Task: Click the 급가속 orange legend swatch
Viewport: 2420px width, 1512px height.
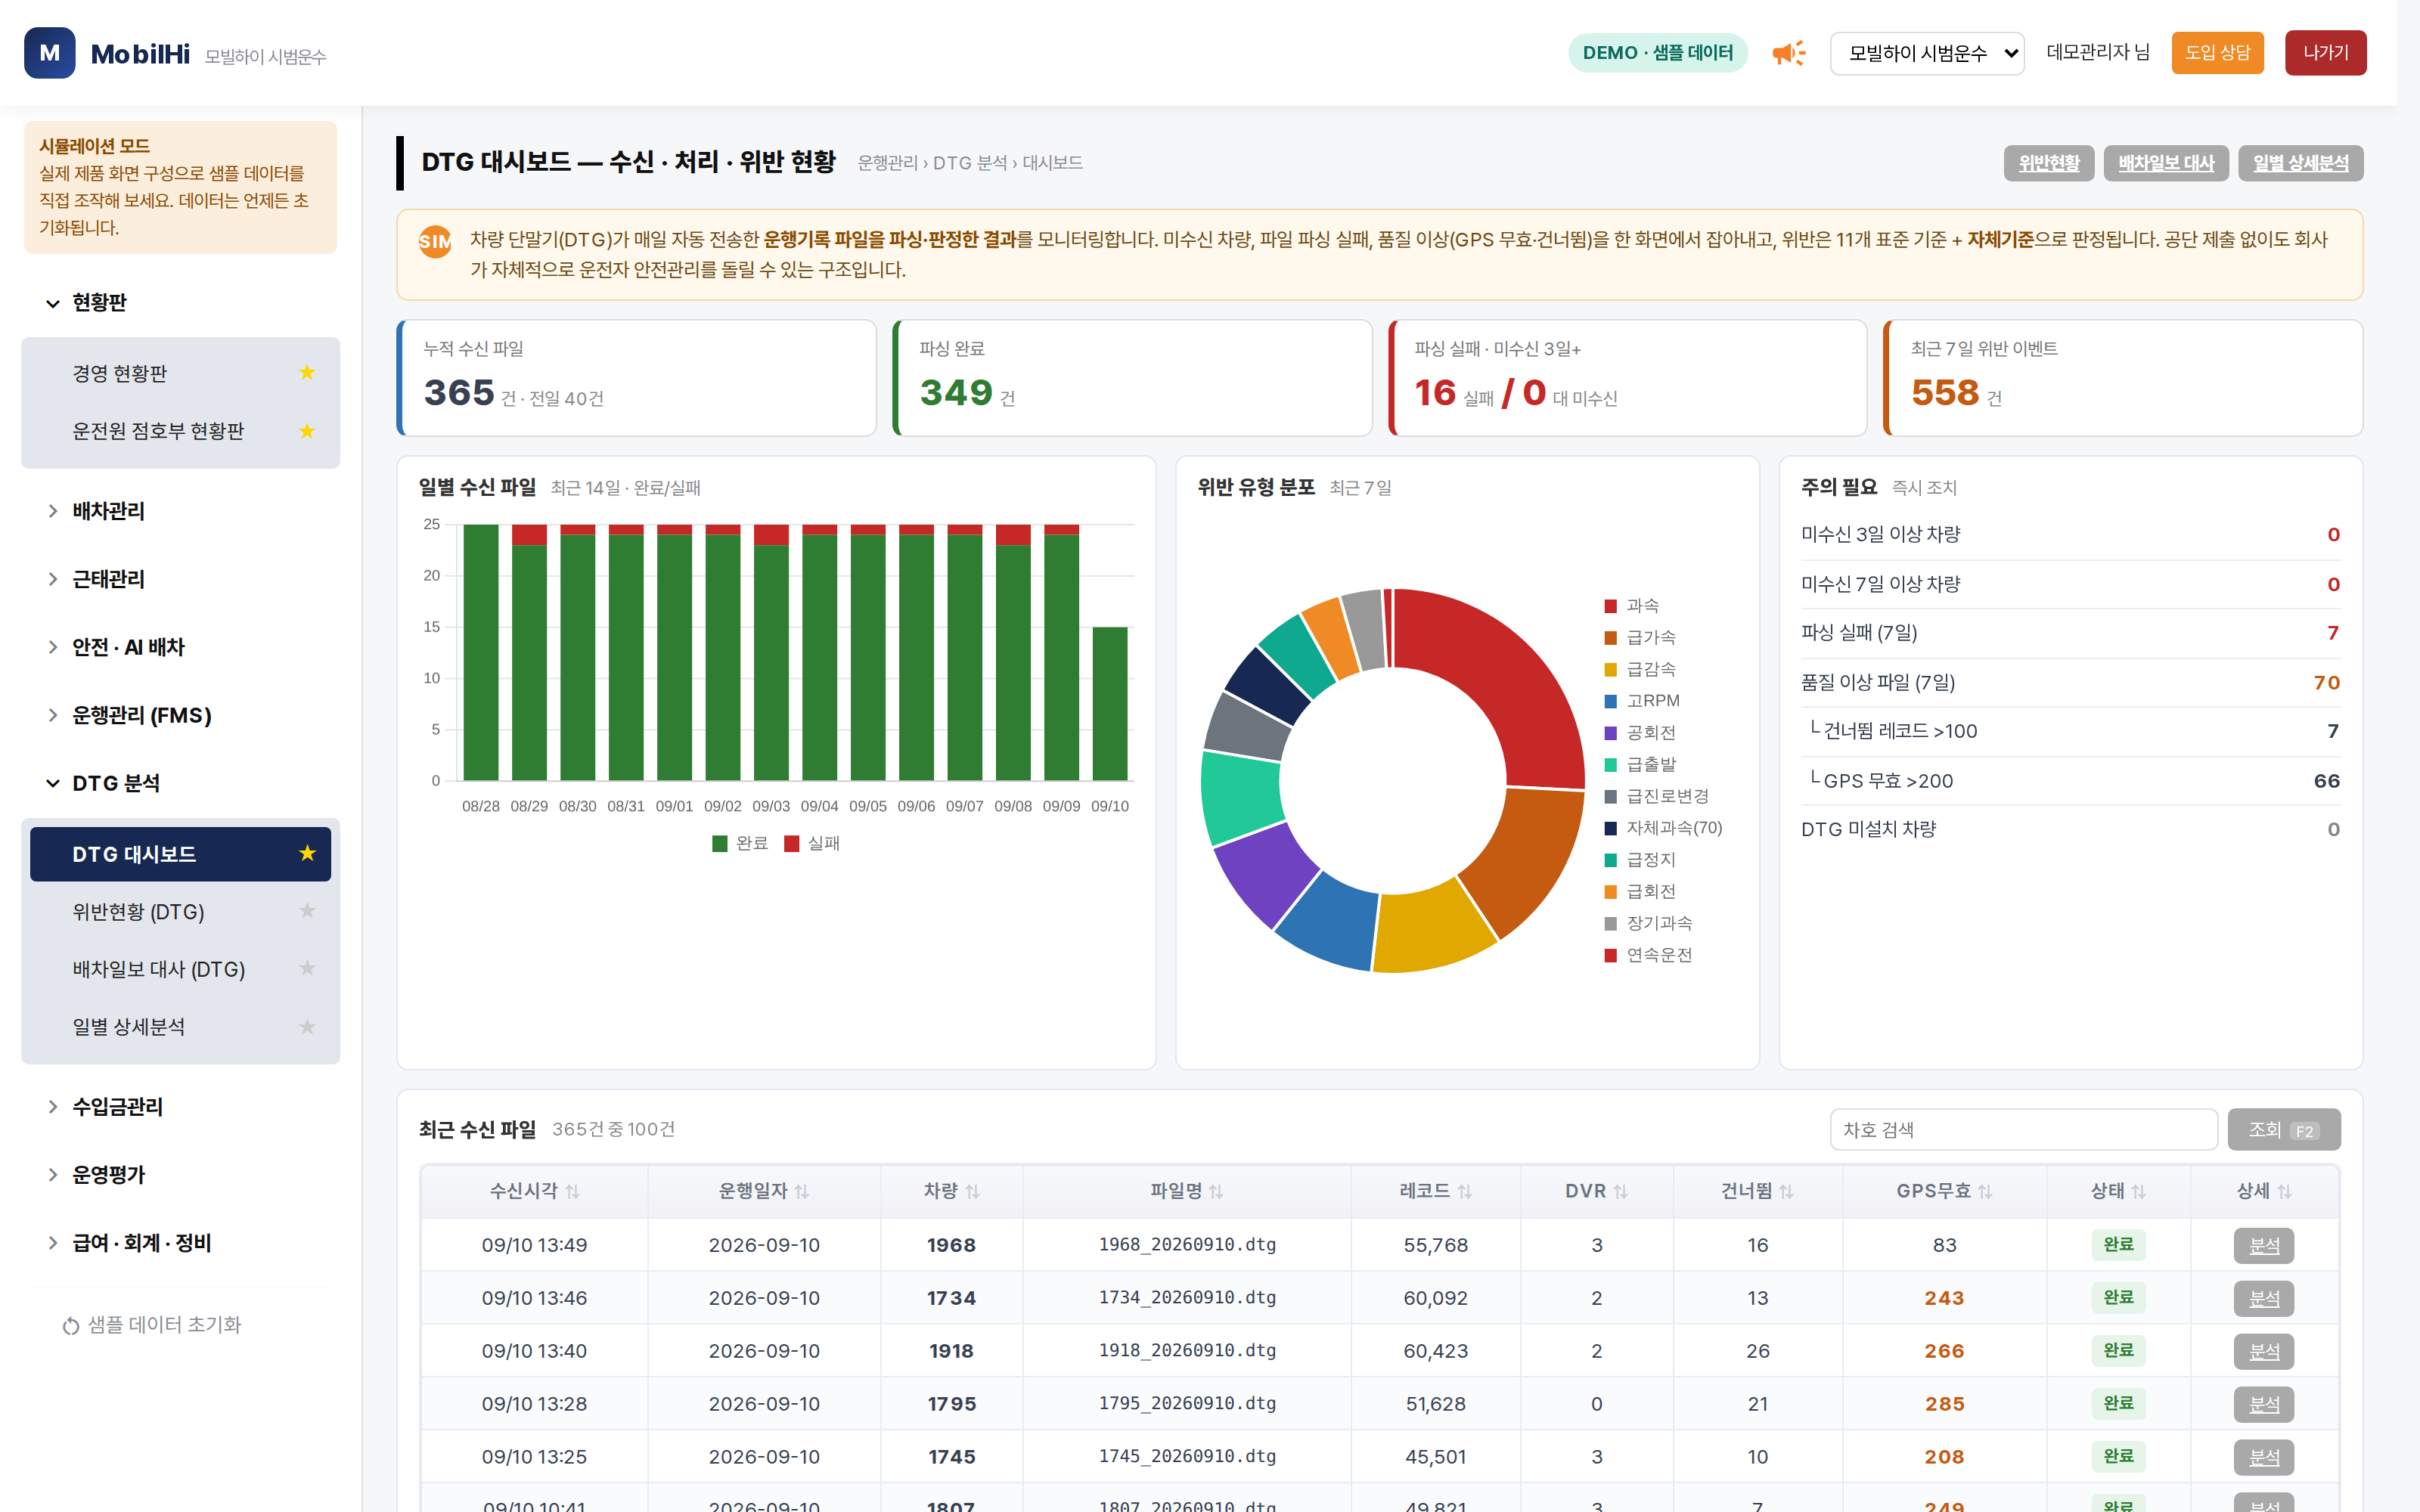Action: (x=1610, y=638)
